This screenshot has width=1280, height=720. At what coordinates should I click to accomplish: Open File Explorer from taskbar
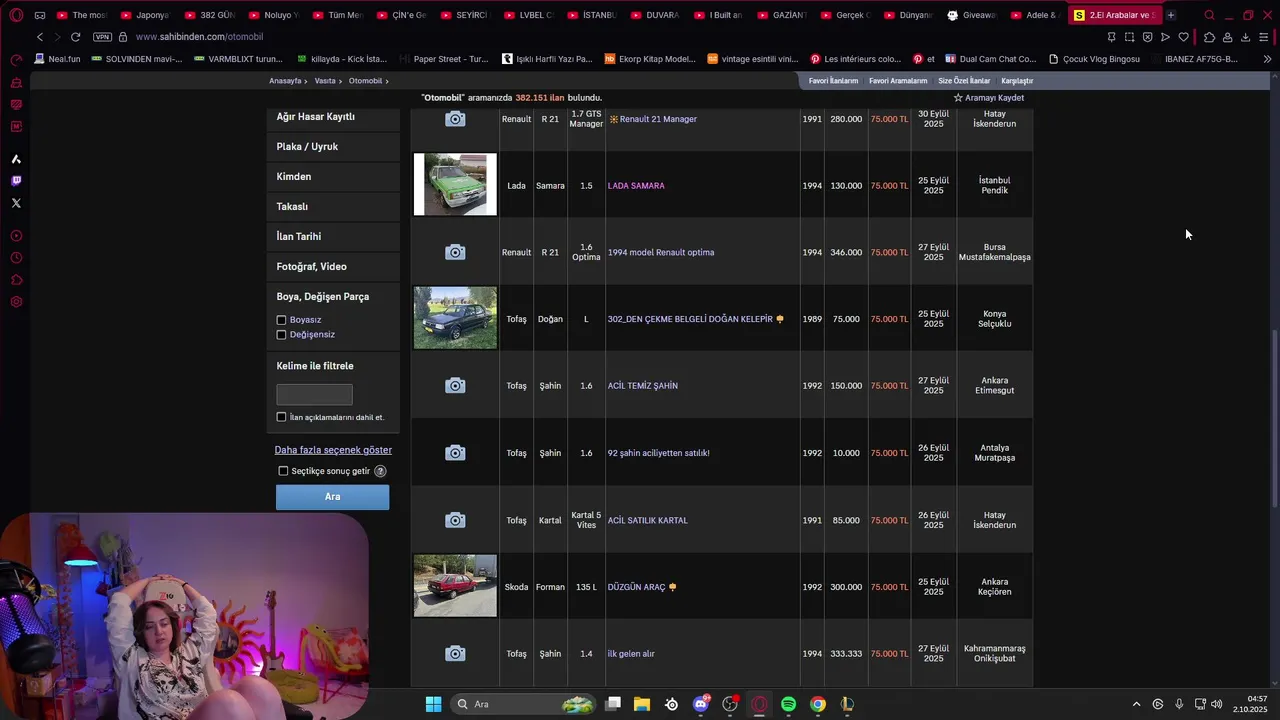[x=642, y=704]
